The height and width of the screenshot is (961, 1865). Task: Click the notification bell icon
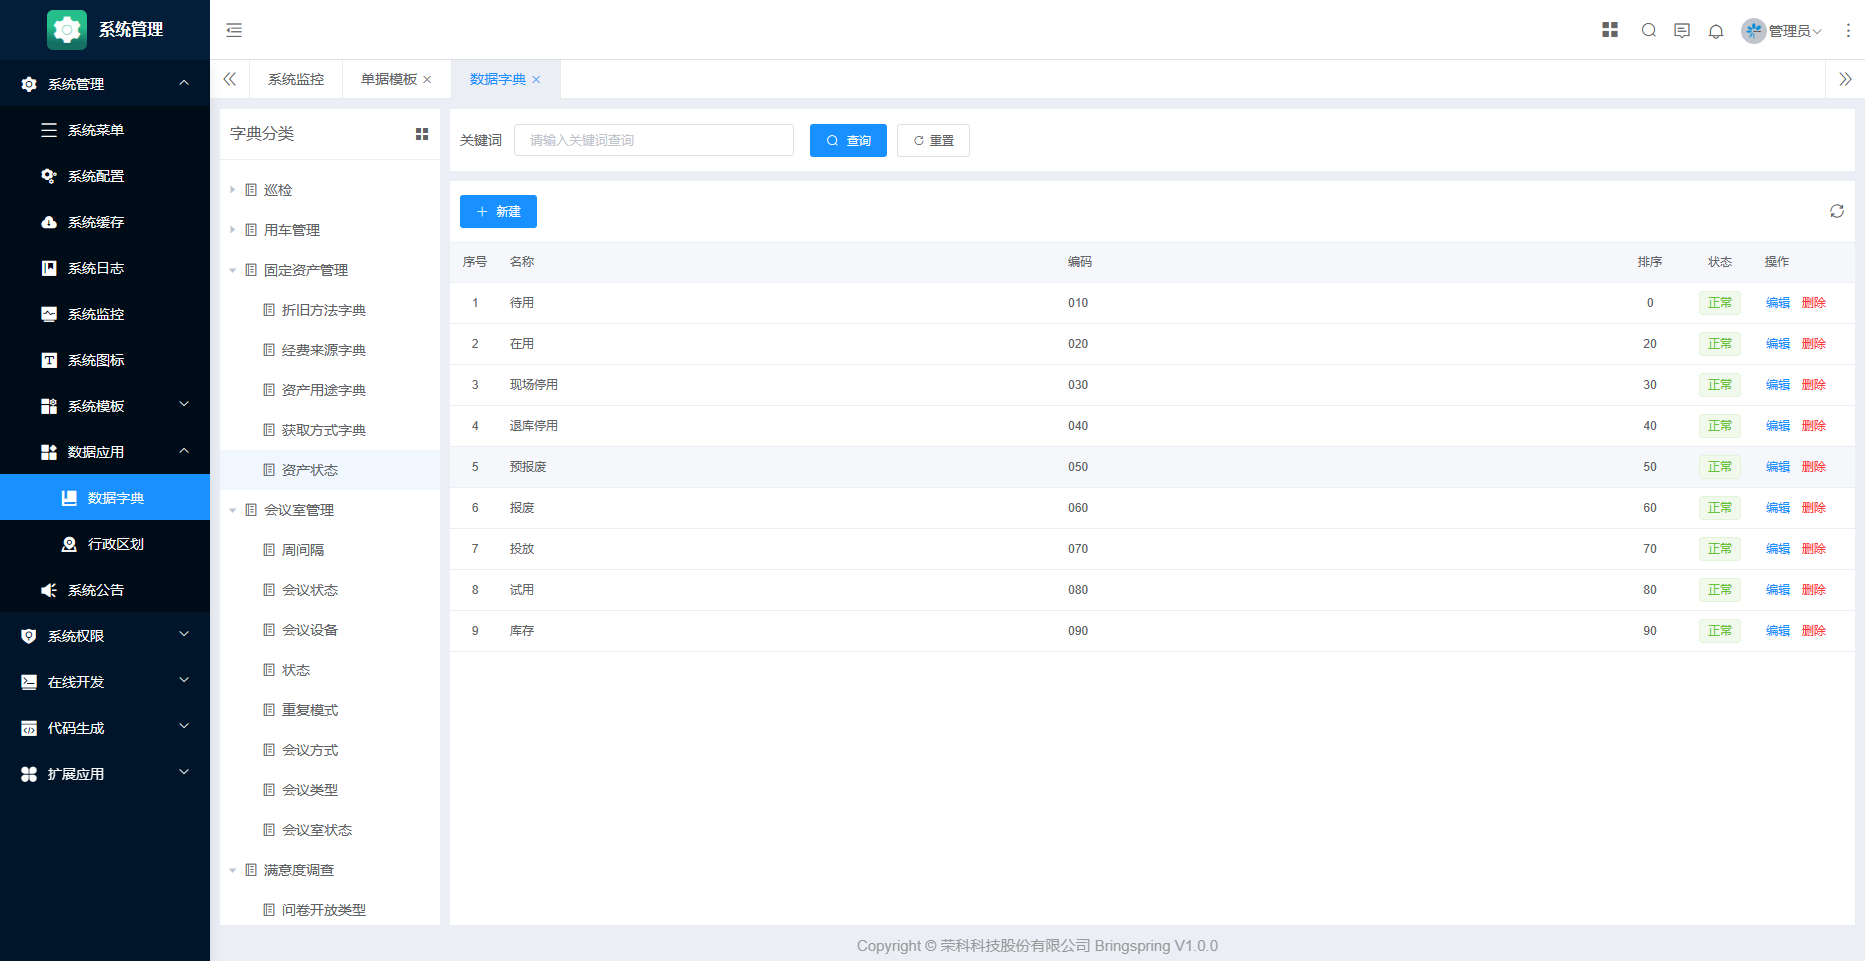click(x=1716, y=31)
